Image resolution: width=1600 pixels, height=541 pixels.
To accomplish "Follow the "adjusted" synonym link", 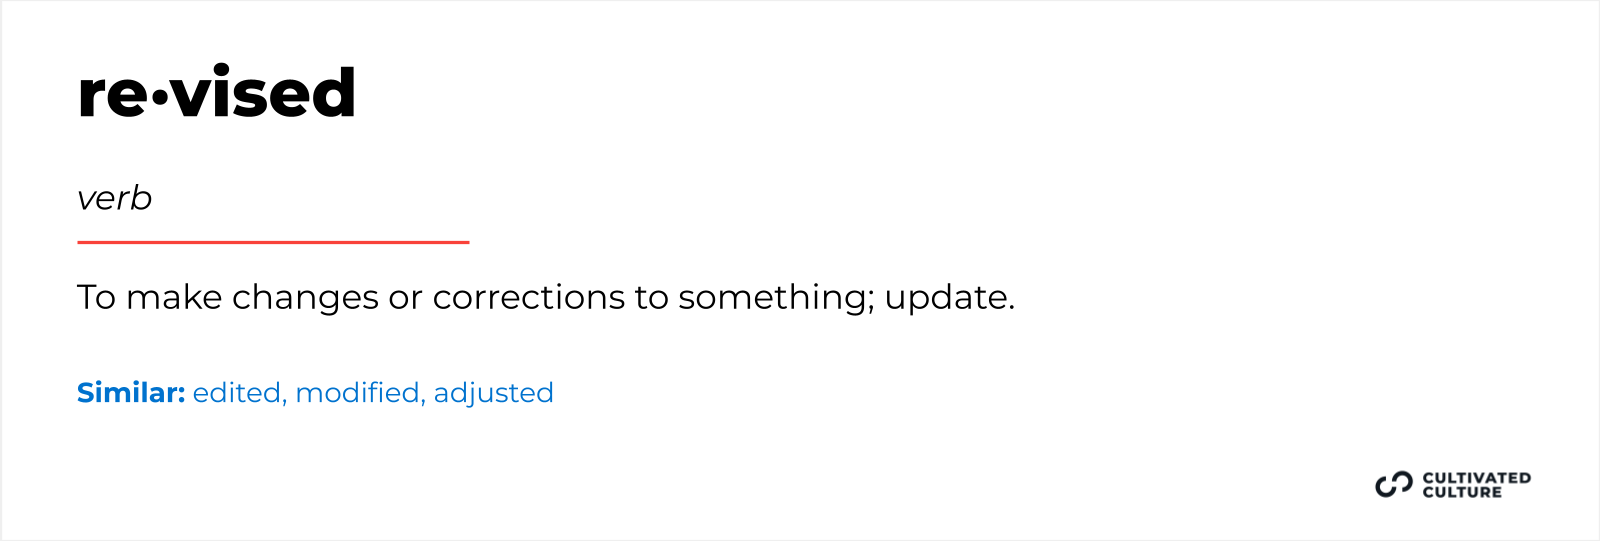I will tap(493, 393).
